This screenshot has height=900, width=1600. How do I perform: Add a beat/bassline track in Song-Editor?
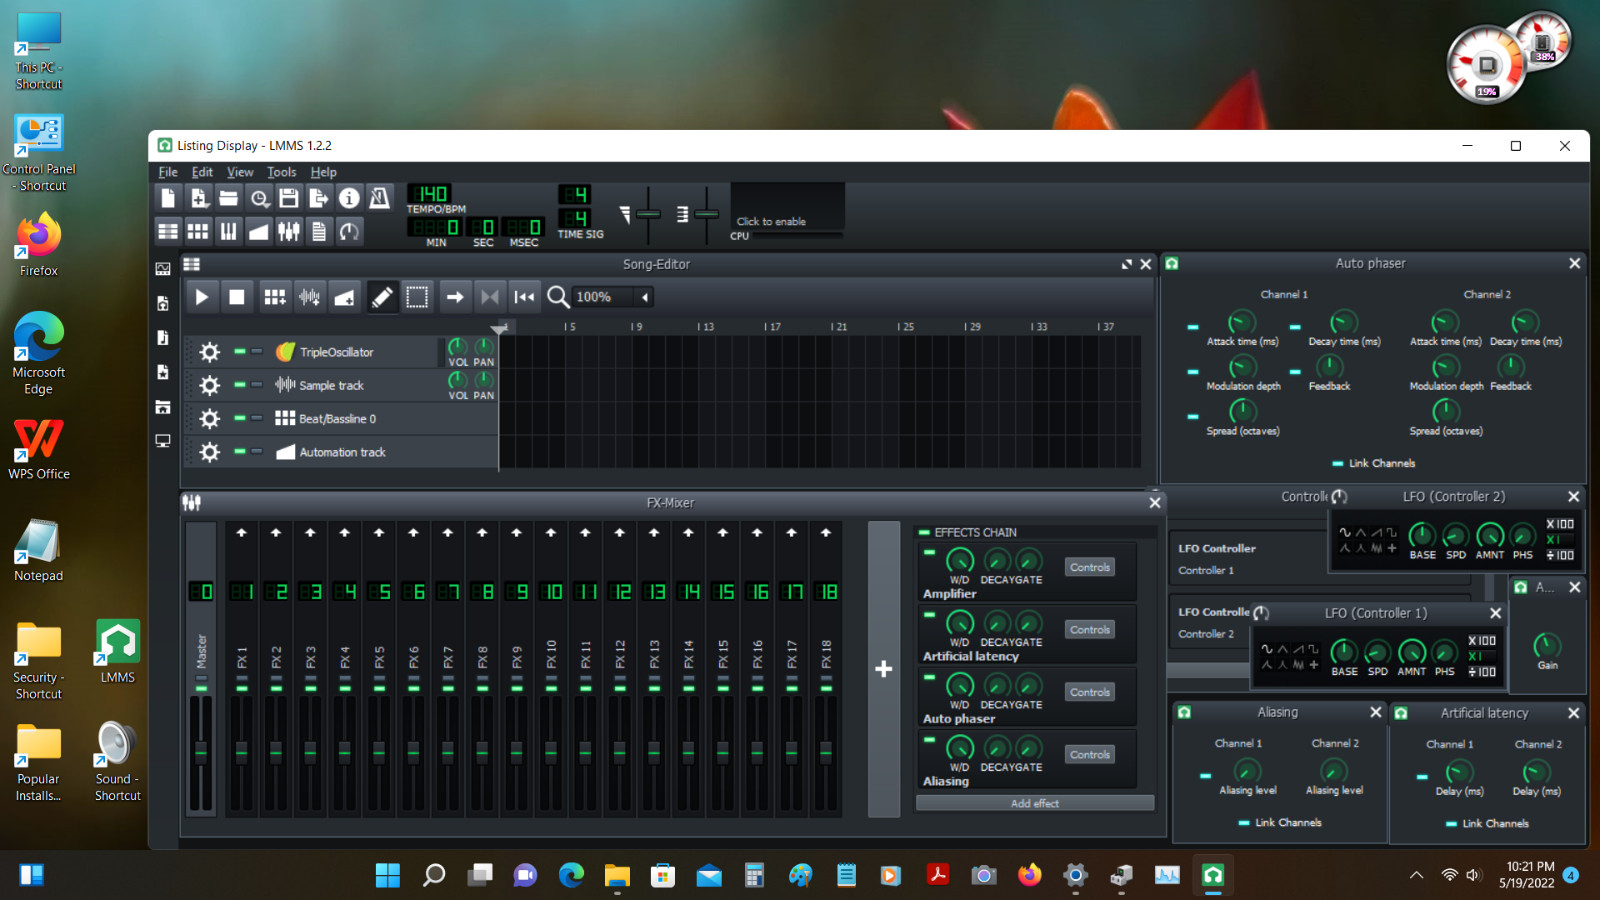[x=274, y=297]
